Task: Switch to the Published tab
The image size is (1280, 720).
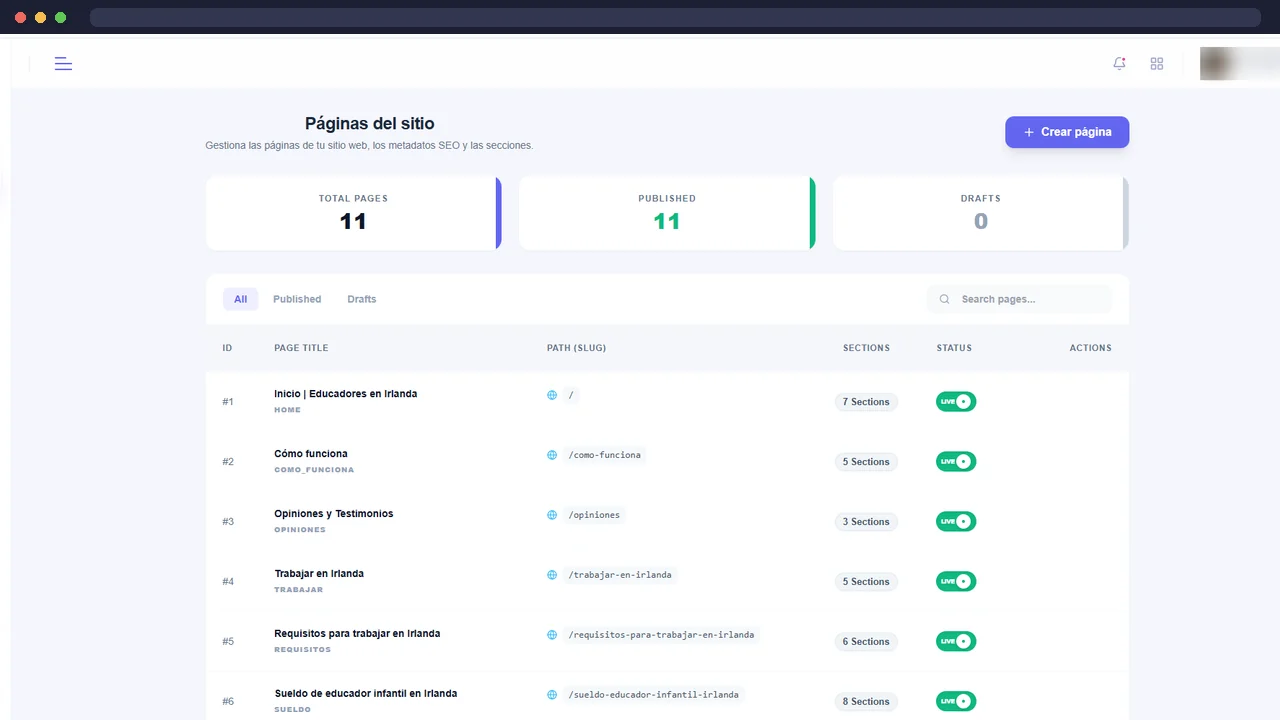Action: point(297,299)
